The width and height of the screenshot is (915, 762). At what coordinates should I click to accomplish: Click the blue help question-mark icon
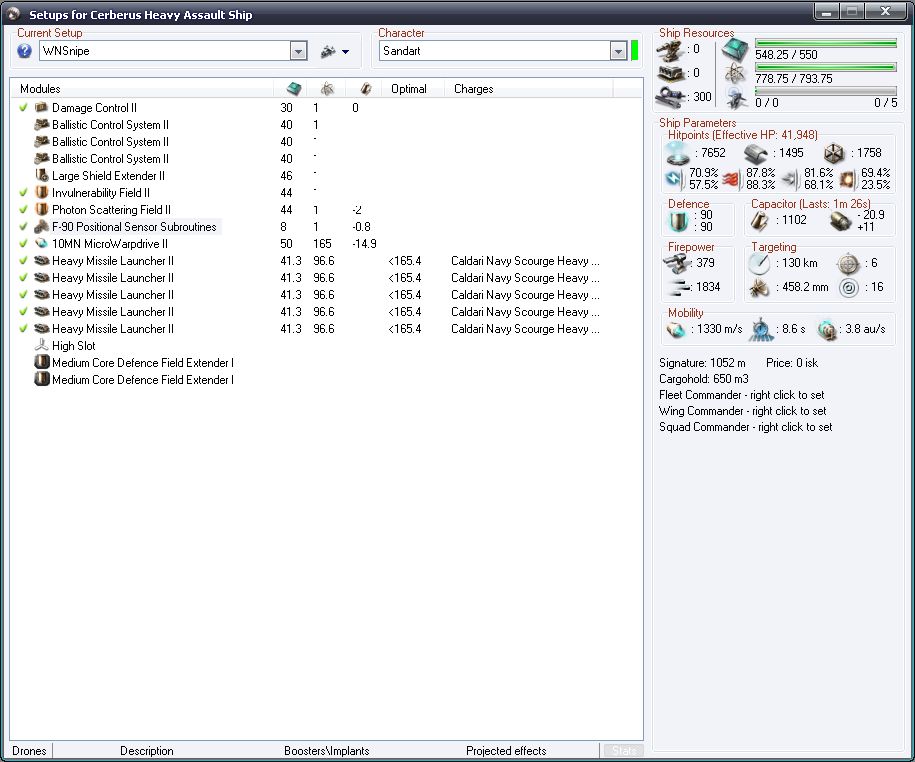24,51
